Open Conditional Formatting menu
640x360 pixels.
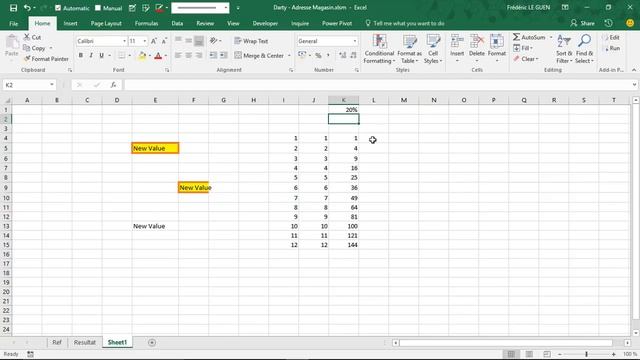[379, 49]
